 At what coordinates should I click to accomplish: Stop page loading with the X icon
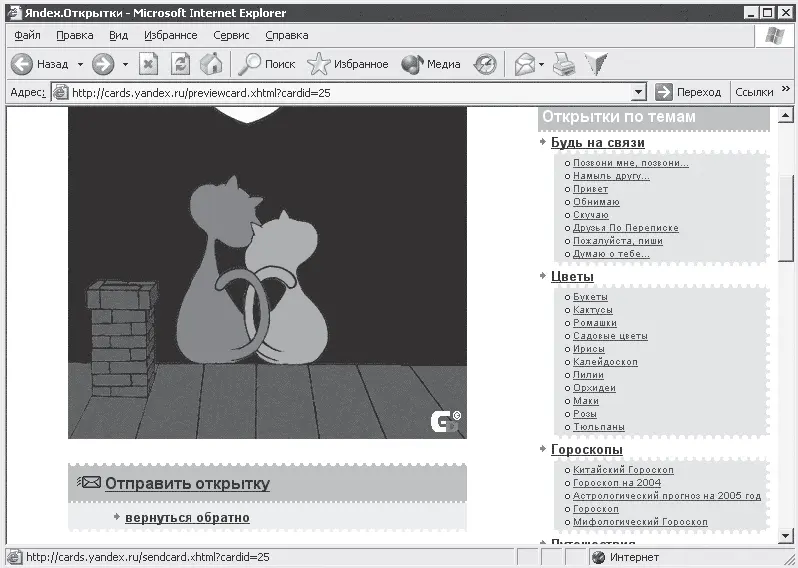148,64
